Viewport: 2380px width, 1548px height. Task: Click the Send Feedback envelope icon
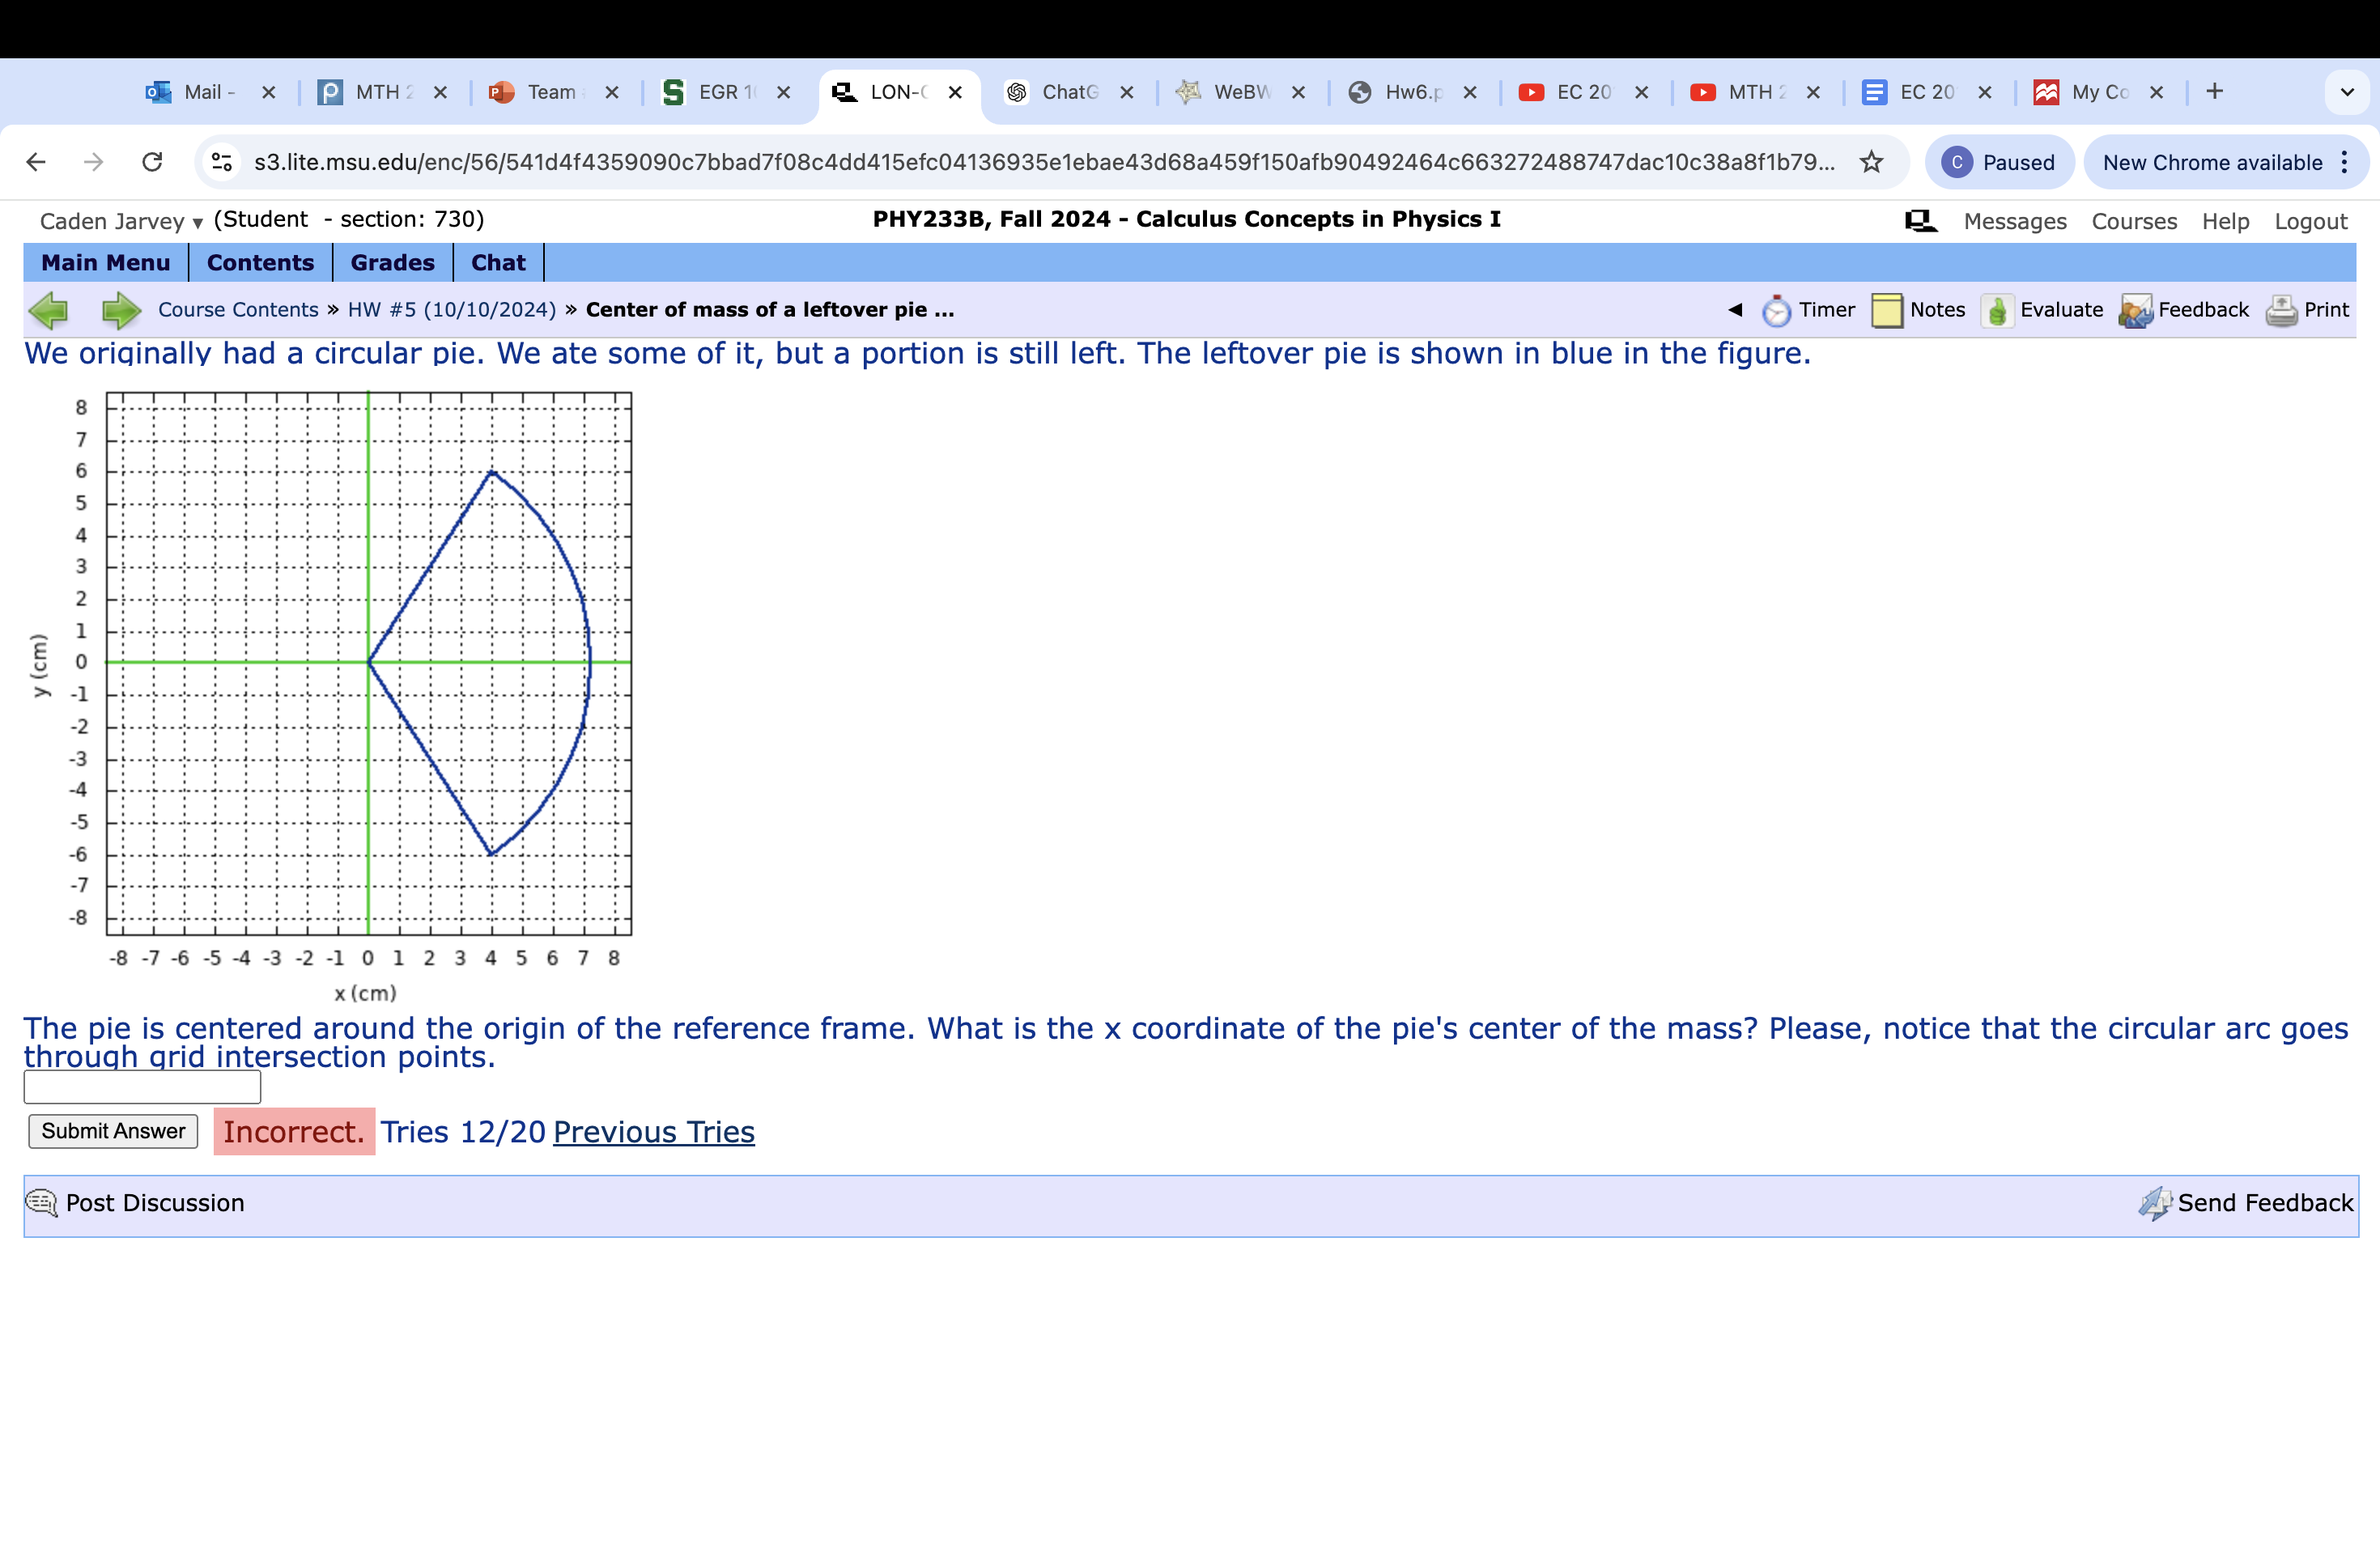[x=2155, y=1203]
